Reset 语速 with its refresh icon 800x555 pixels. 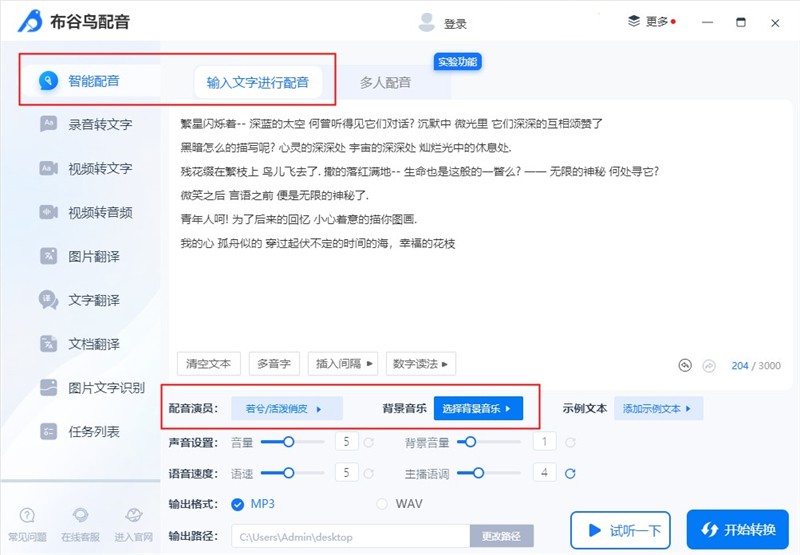pyautogui.click(x=368, y=474)
